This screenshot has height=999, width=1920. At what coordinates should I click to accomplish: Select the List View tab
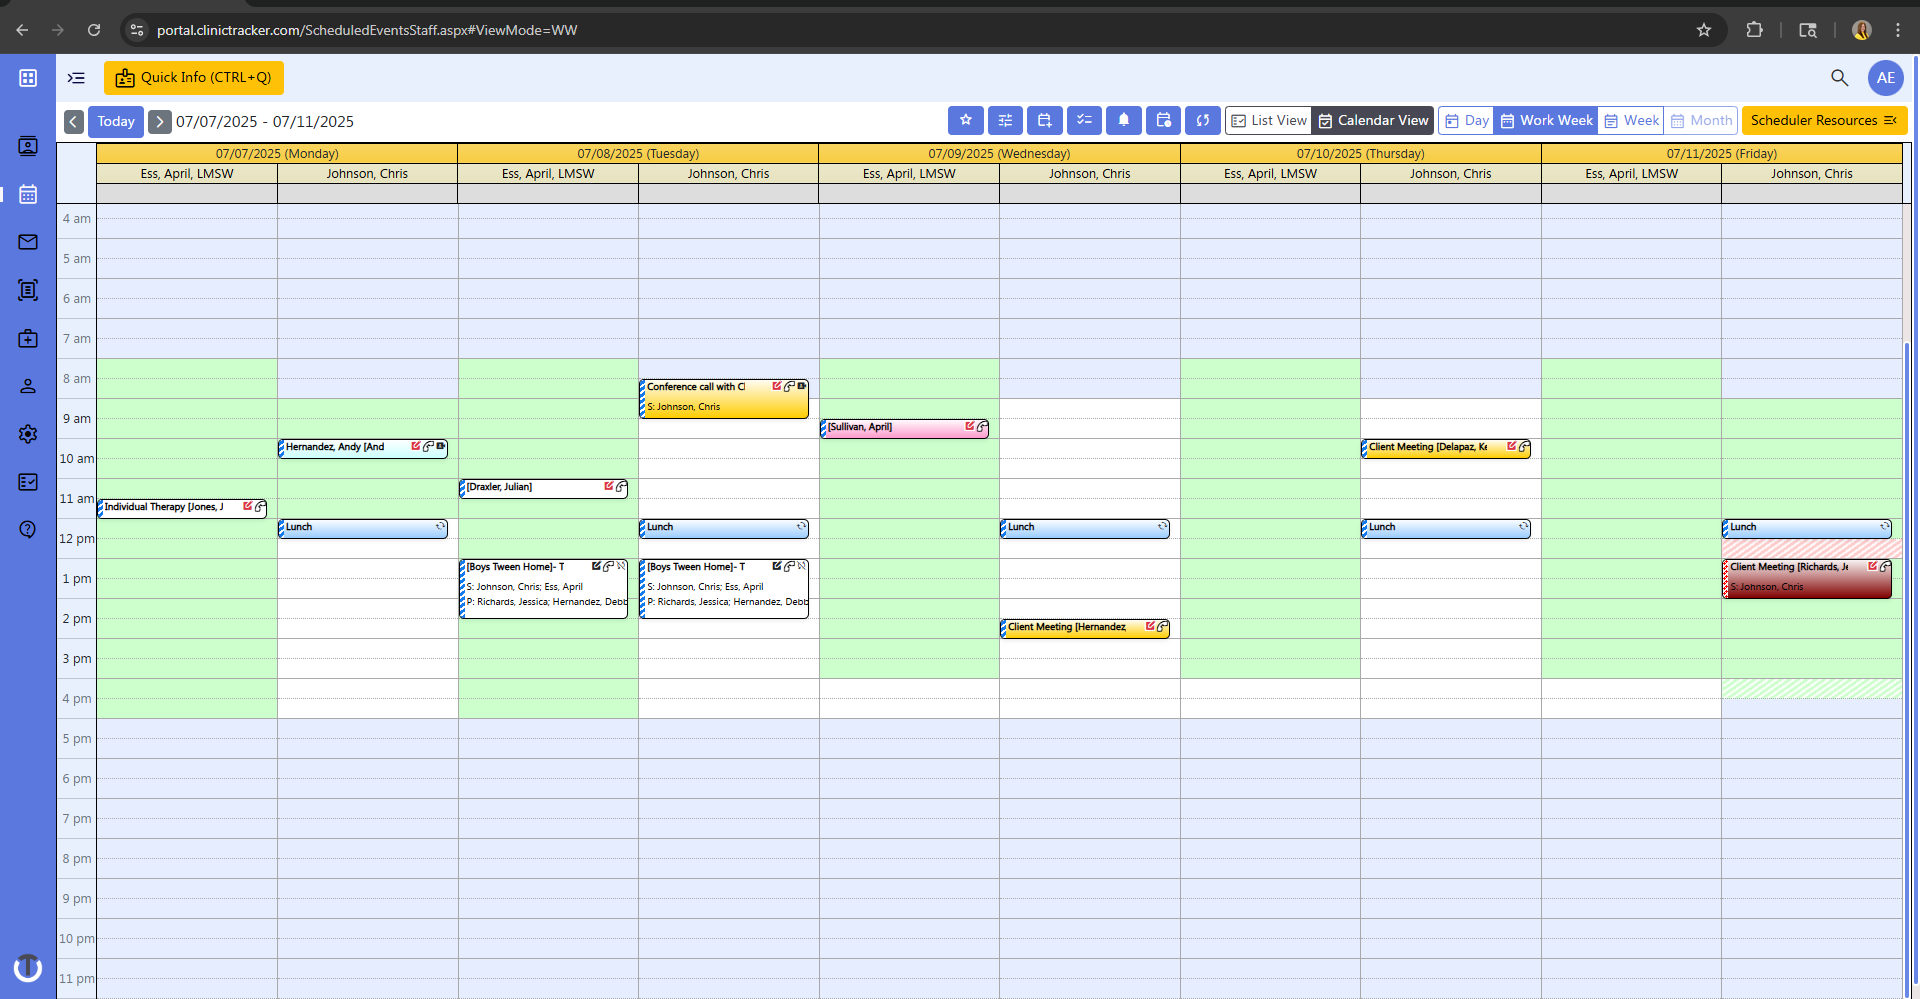click(x=1267, y=120)
